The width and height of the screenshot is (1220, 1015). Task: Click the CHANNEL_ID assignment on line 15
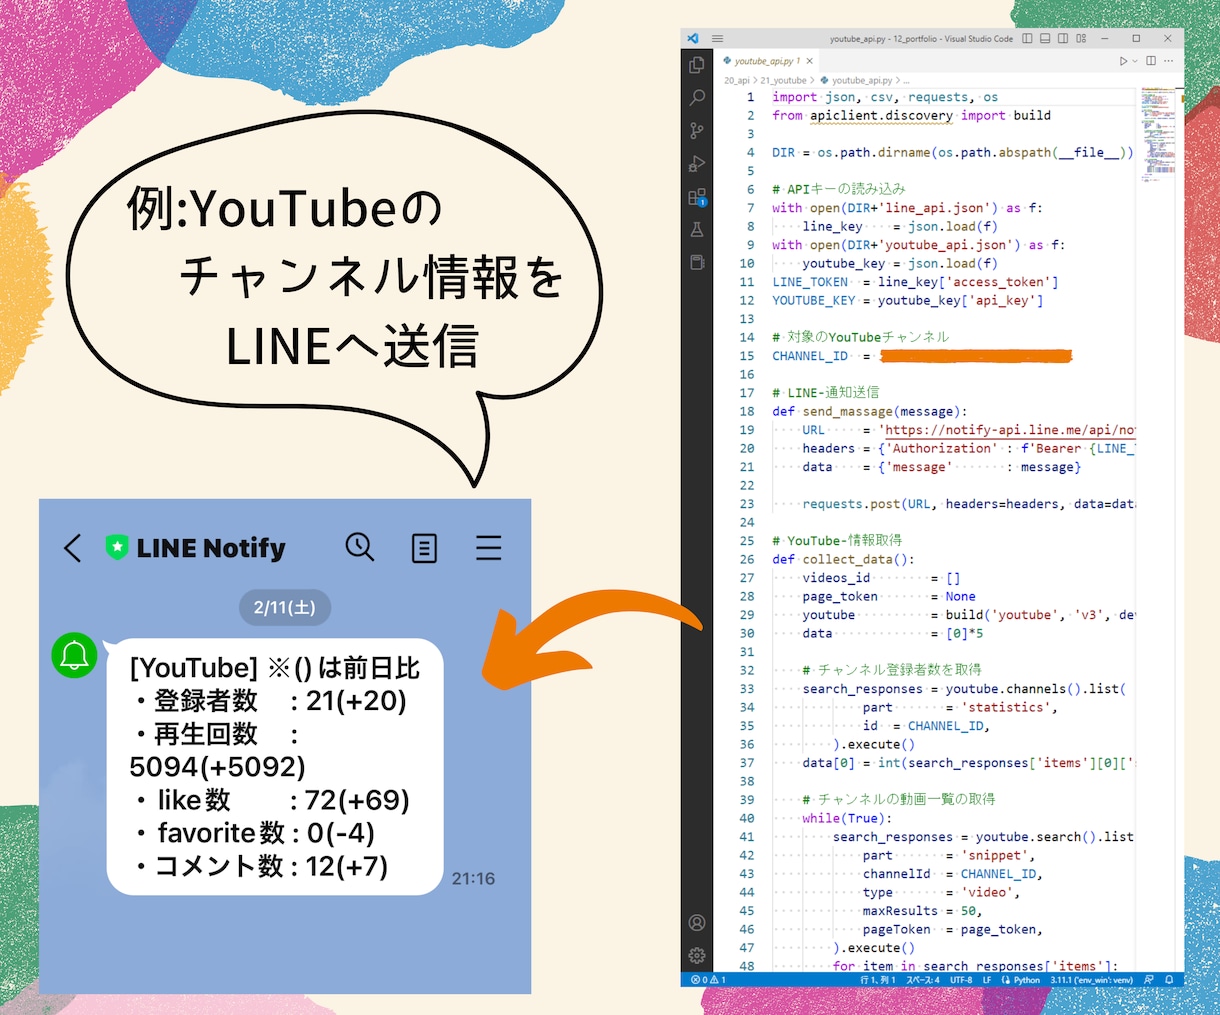click(x=921, y=356)
